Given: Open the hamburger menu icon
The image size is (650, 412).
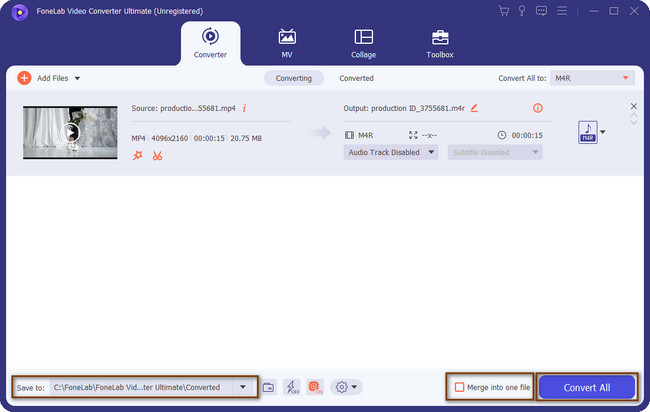Looking at the screenshot, I should [562, 11].
